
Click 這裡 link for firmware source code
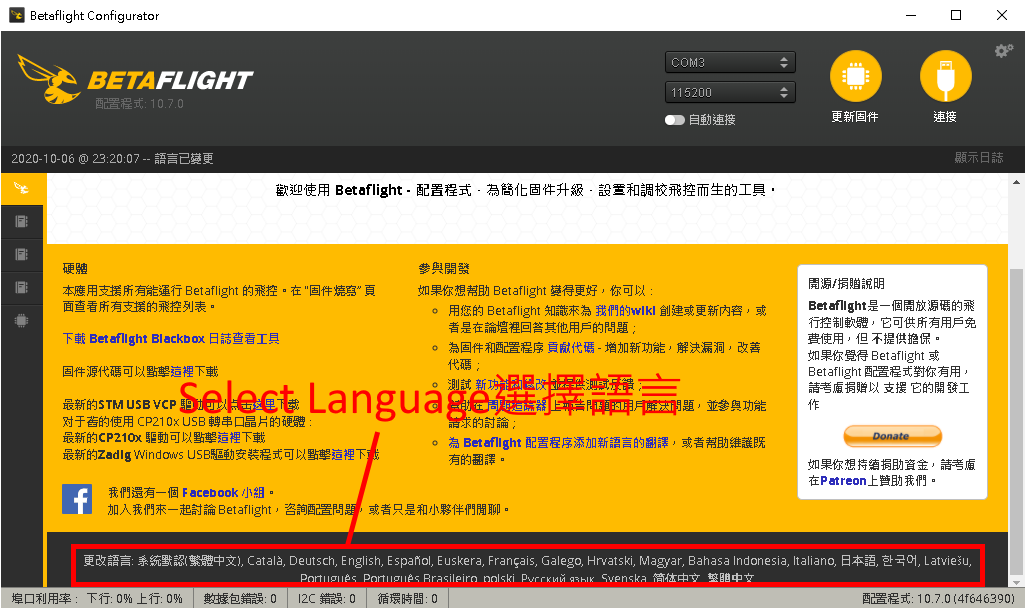coord(182,372)
